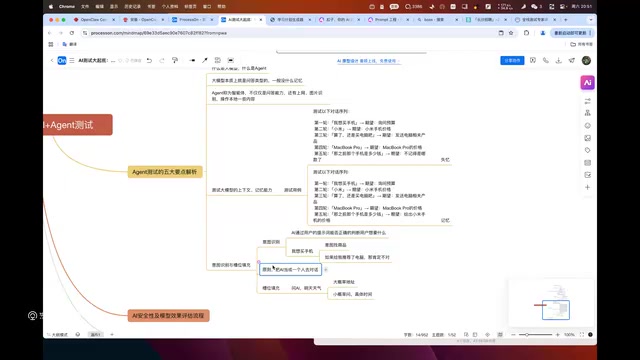Zoom out with the minus button
The height and width of the screenshot is (360, 640).
click(x=513, y=334)
